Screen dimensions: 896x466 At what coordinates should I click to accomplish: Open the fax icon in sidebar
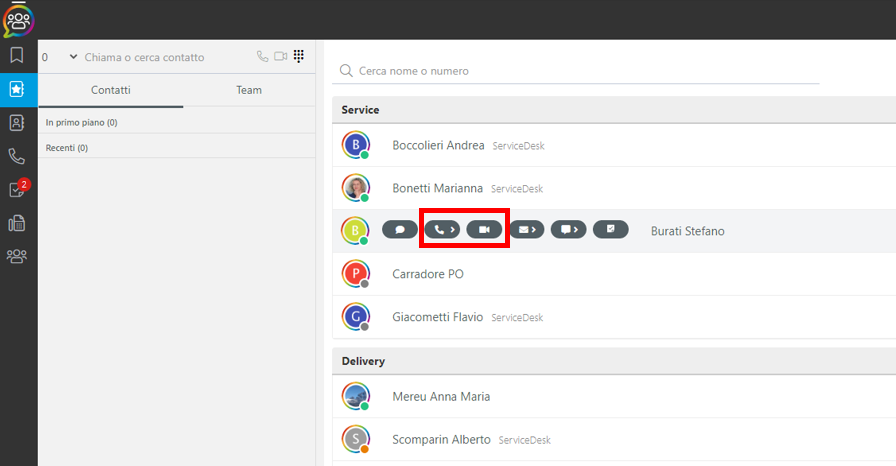[x=17, y=223]
